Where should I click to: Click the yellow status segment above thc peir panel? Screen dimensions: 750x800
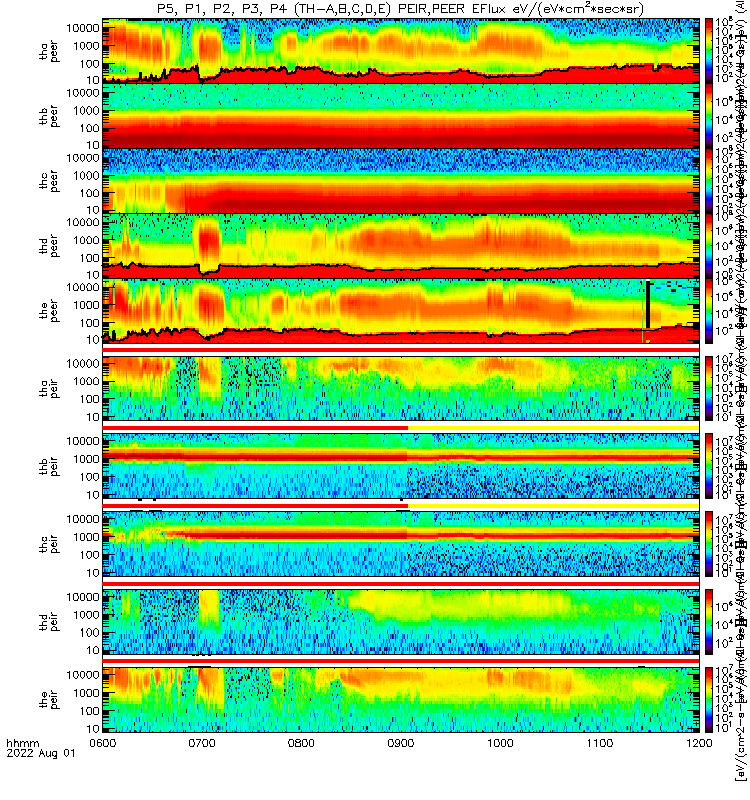554,506
